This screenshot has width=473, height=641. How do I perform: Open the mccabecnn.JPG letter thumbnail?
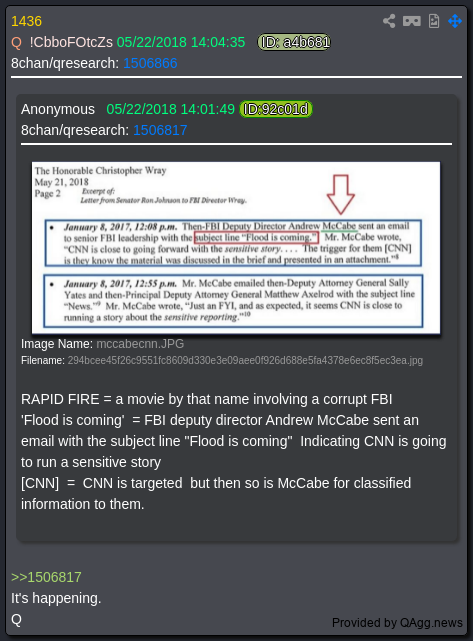(236, 248)
